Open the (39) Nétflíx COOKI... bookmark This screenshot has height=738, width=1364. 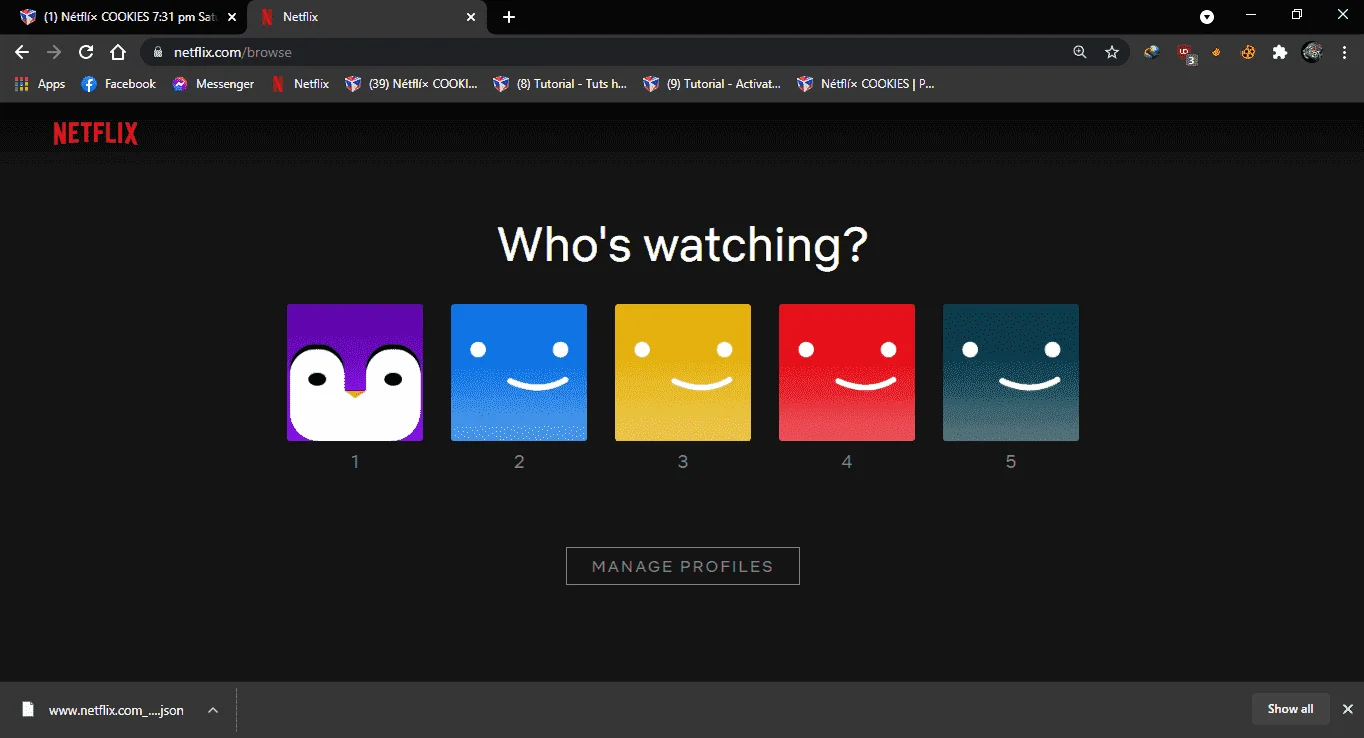pos(412,84)
